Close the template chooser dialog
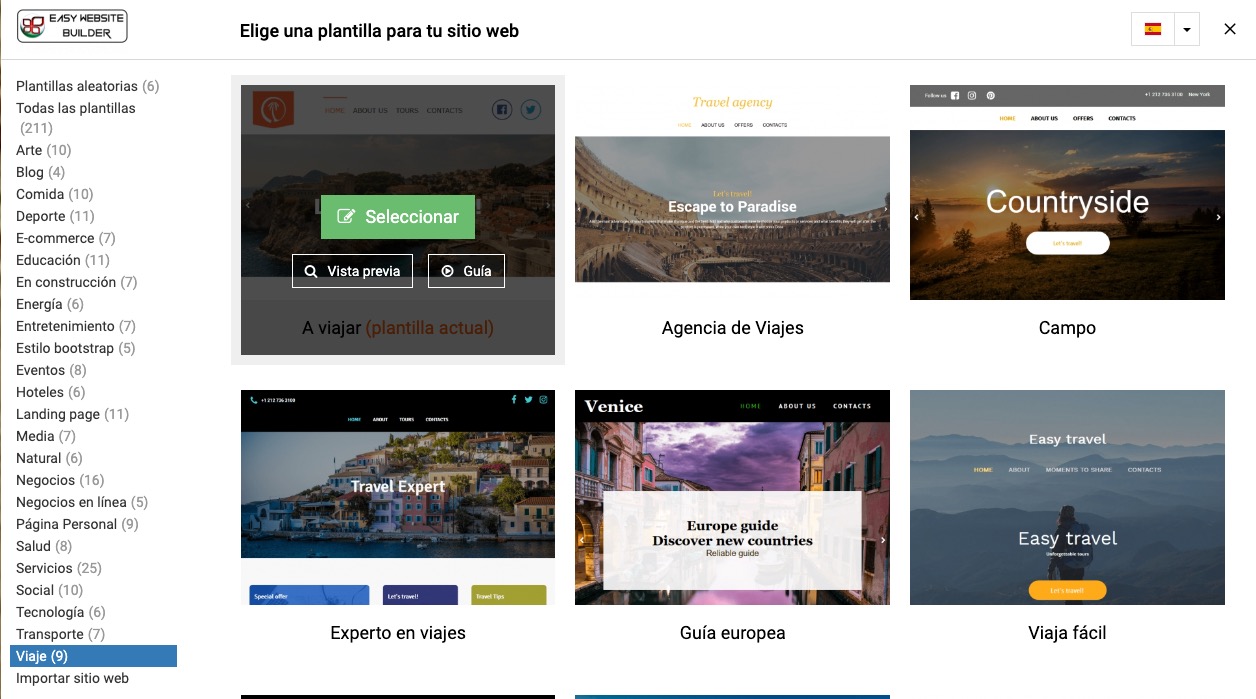Screen dimensions: 1256x699 (x=1230, y=29)
